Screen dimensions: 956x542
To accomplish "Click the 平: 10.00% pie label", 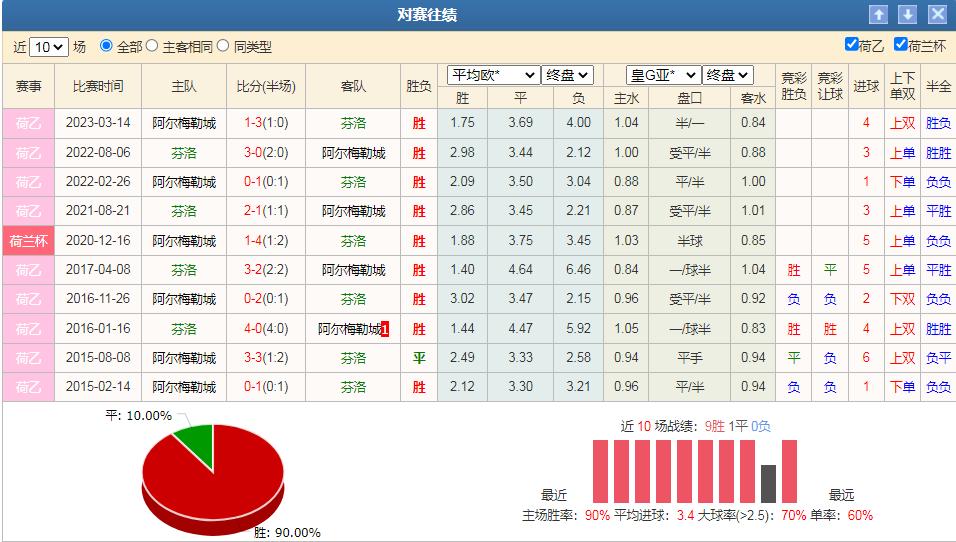I will 138,416.
